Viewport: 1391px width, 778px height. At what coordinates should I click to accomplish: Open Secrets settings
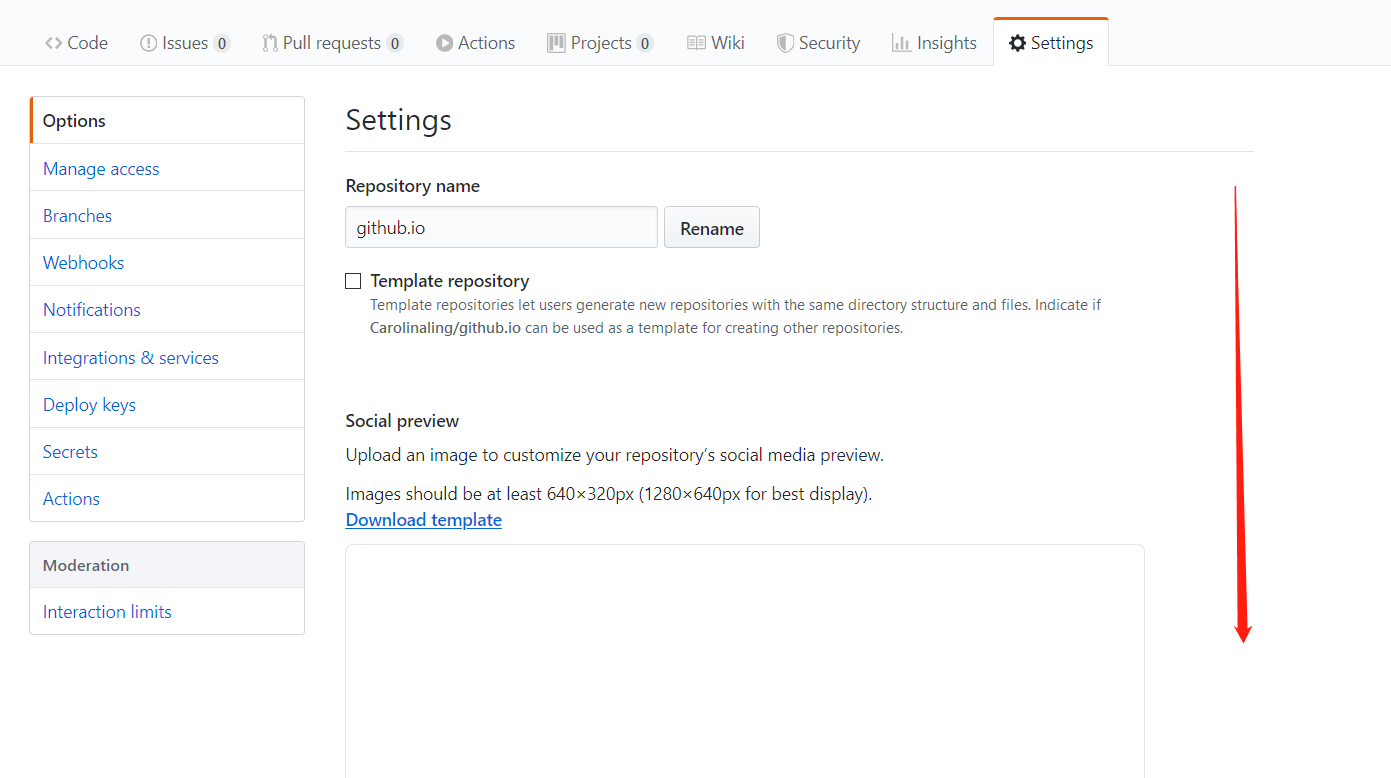167,451
